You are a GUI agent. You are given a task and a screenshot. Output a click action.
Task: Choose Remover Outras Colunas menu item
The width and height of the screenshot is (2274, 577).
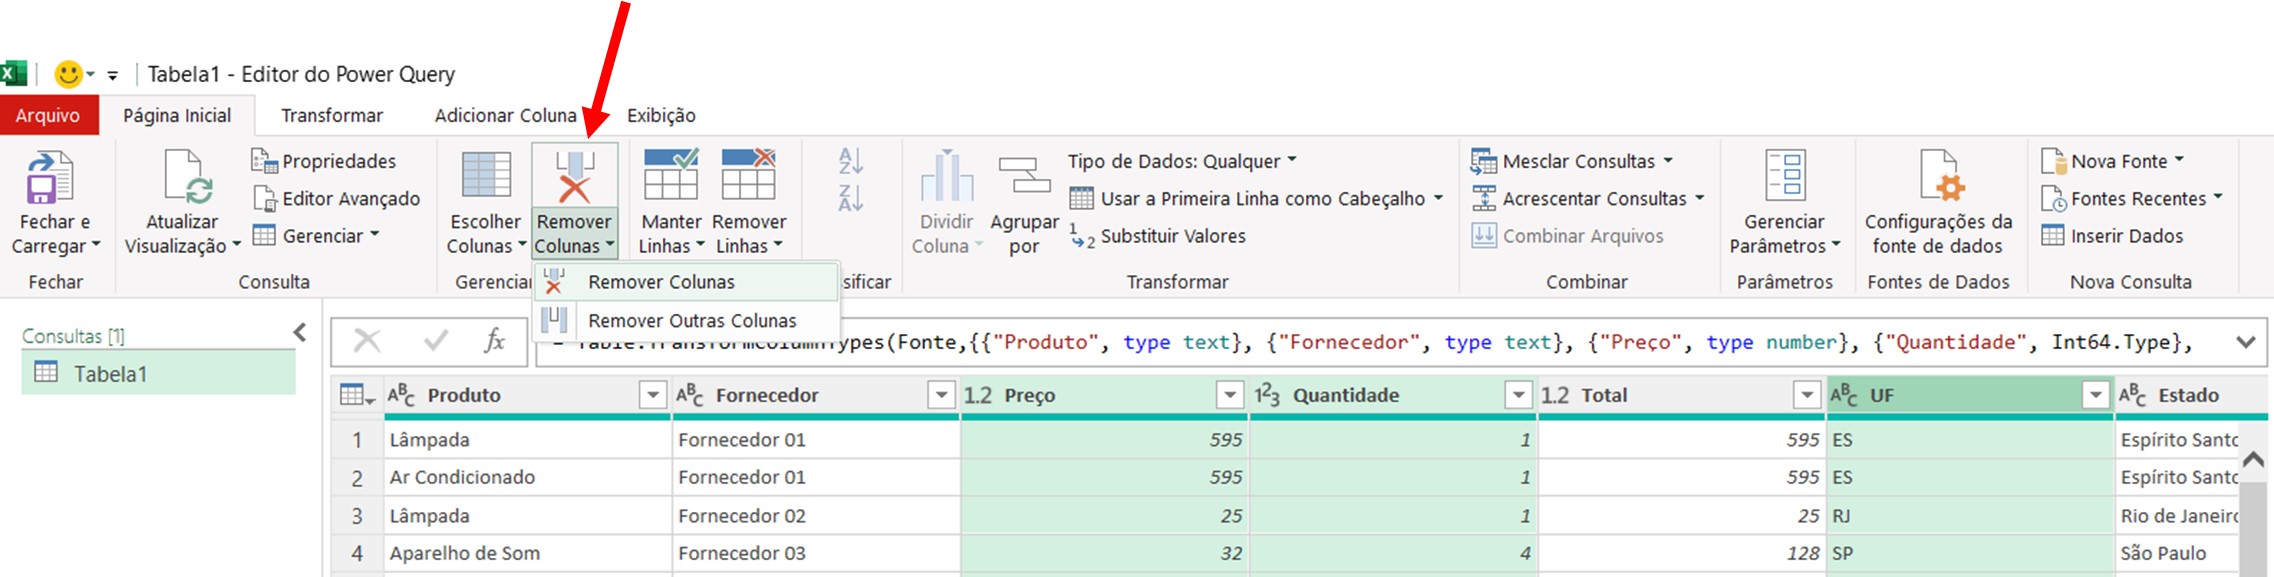click(x=687, y=320)
